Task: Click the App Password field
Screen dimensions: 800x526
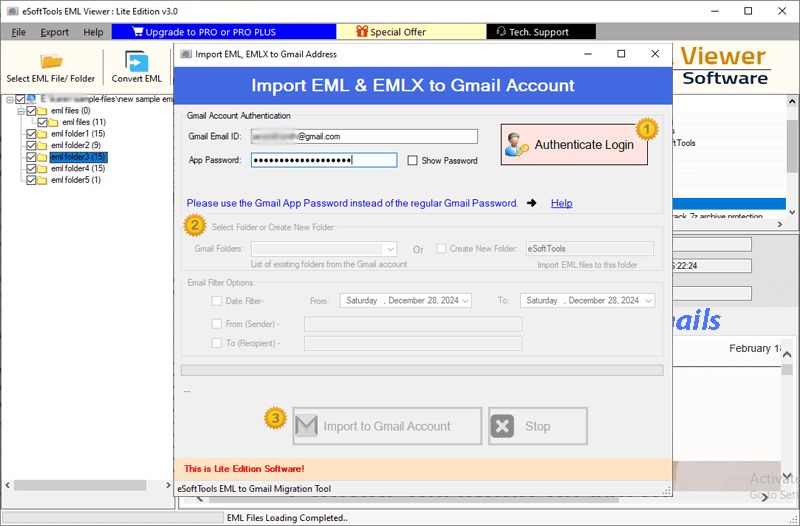Action: (x=324, y=160)
